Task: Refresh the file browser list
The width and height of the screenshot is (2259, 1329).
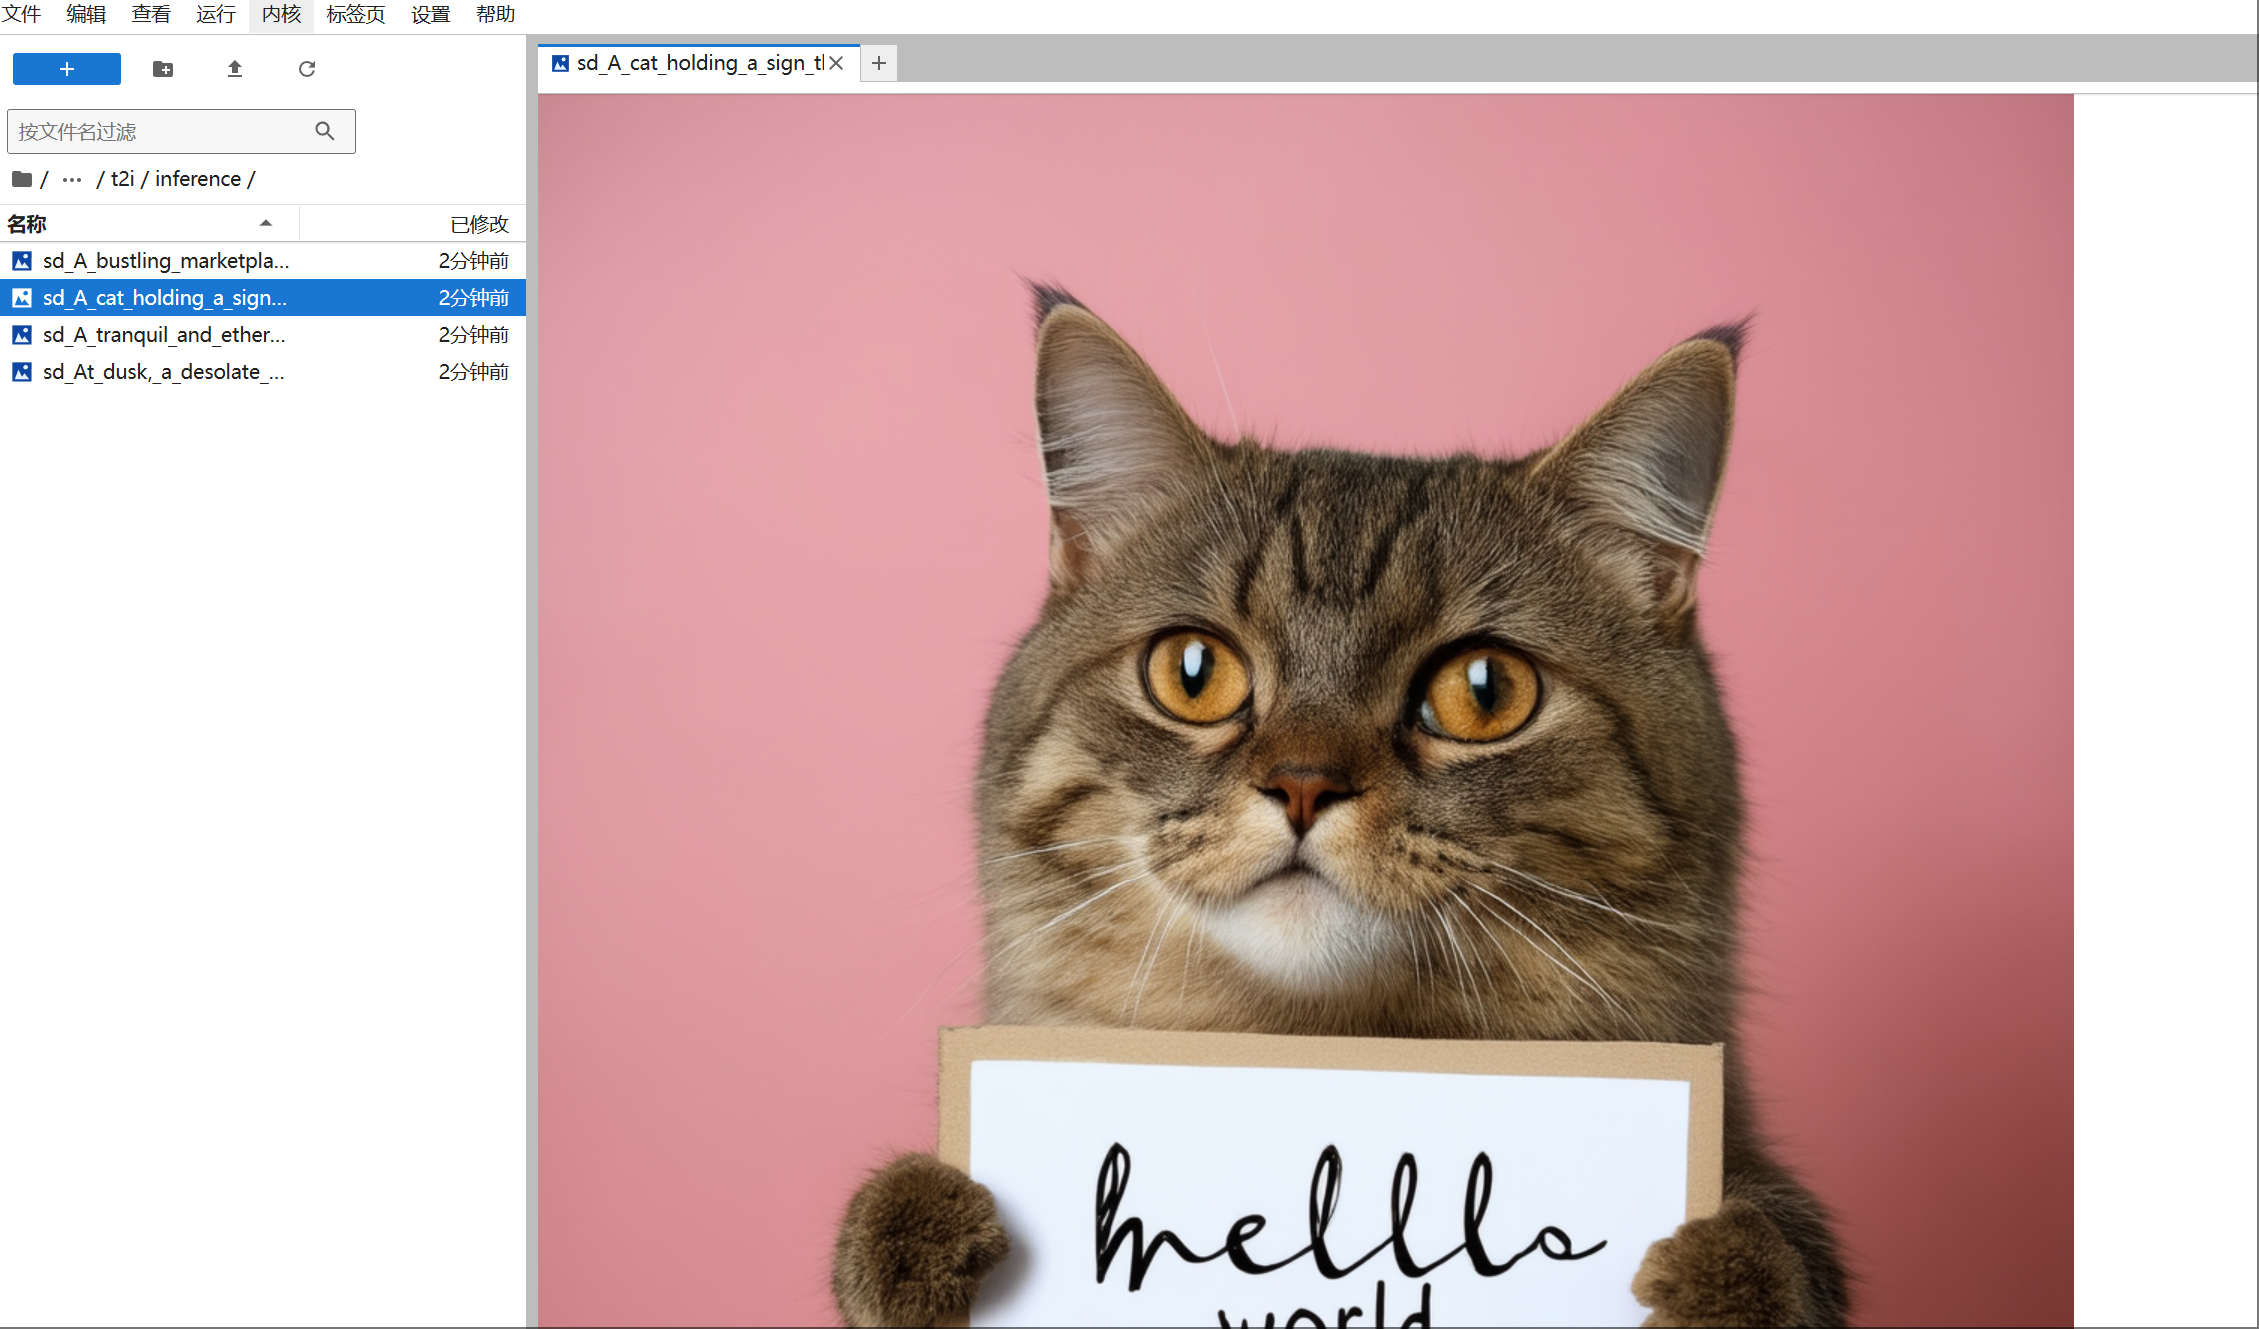Action: coord(307,69)
